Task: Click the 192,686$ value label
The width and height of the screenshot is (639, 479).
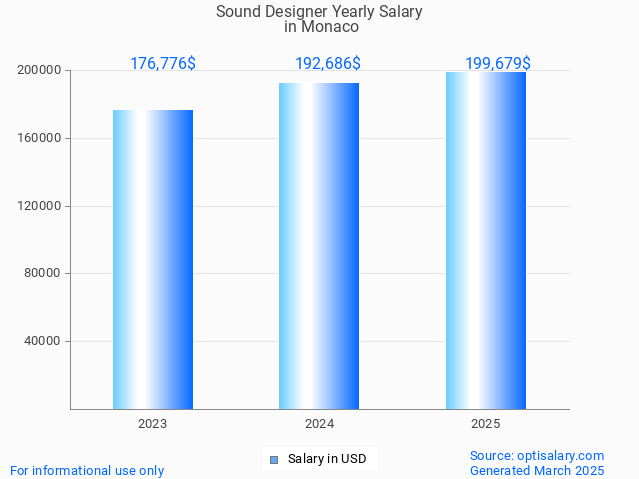Action: (x=328, y=63)
